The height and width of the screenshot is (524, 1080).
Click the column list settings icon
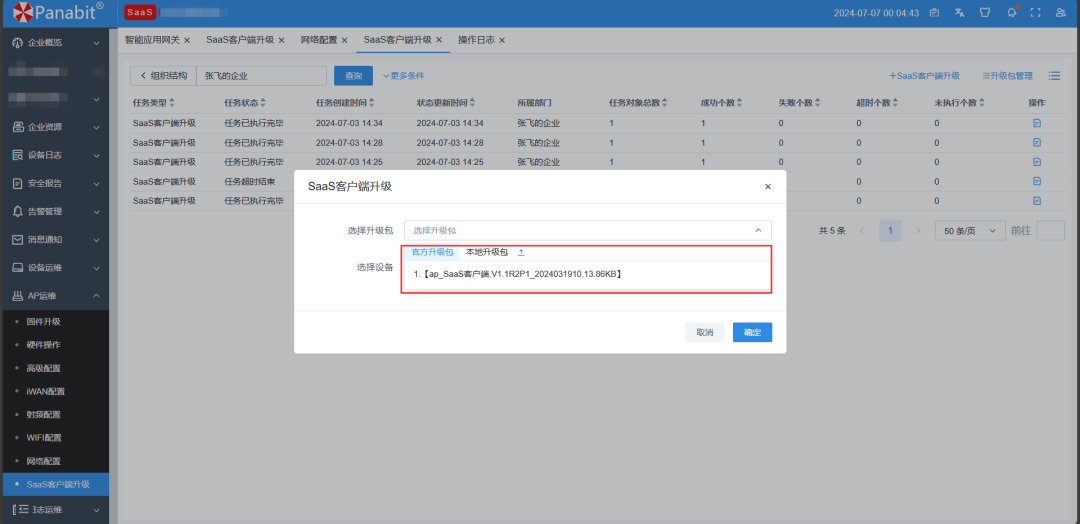click(x=1055, y=76)
